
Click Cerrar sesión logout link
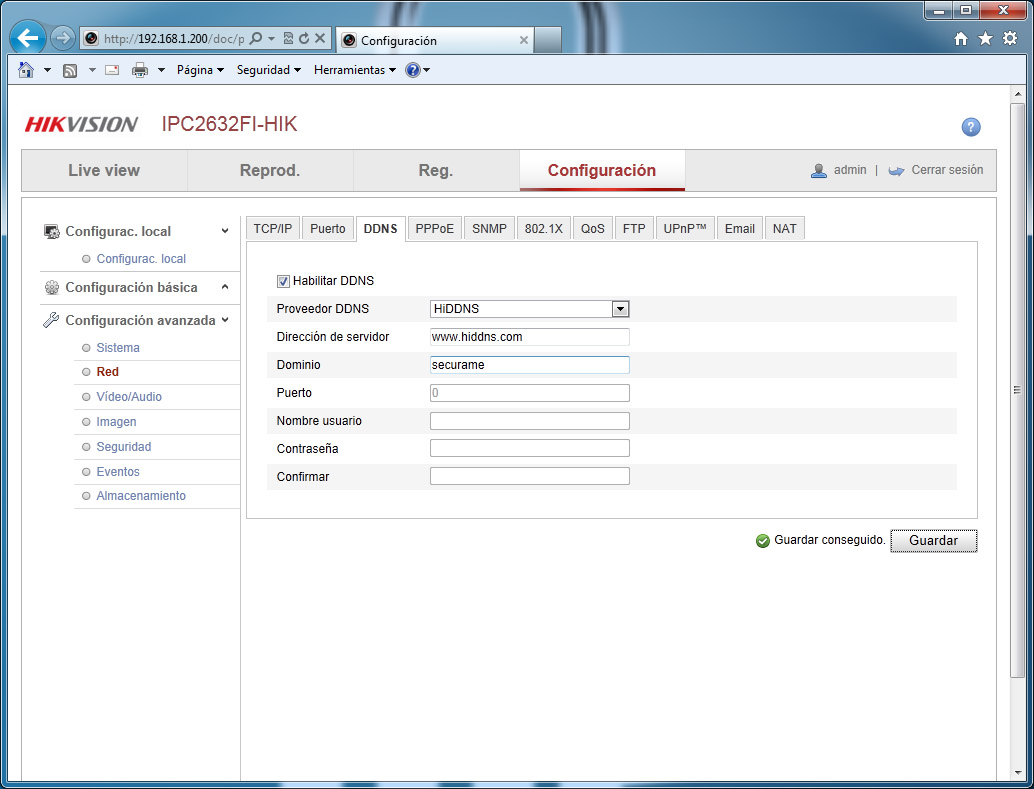[947, 170]
